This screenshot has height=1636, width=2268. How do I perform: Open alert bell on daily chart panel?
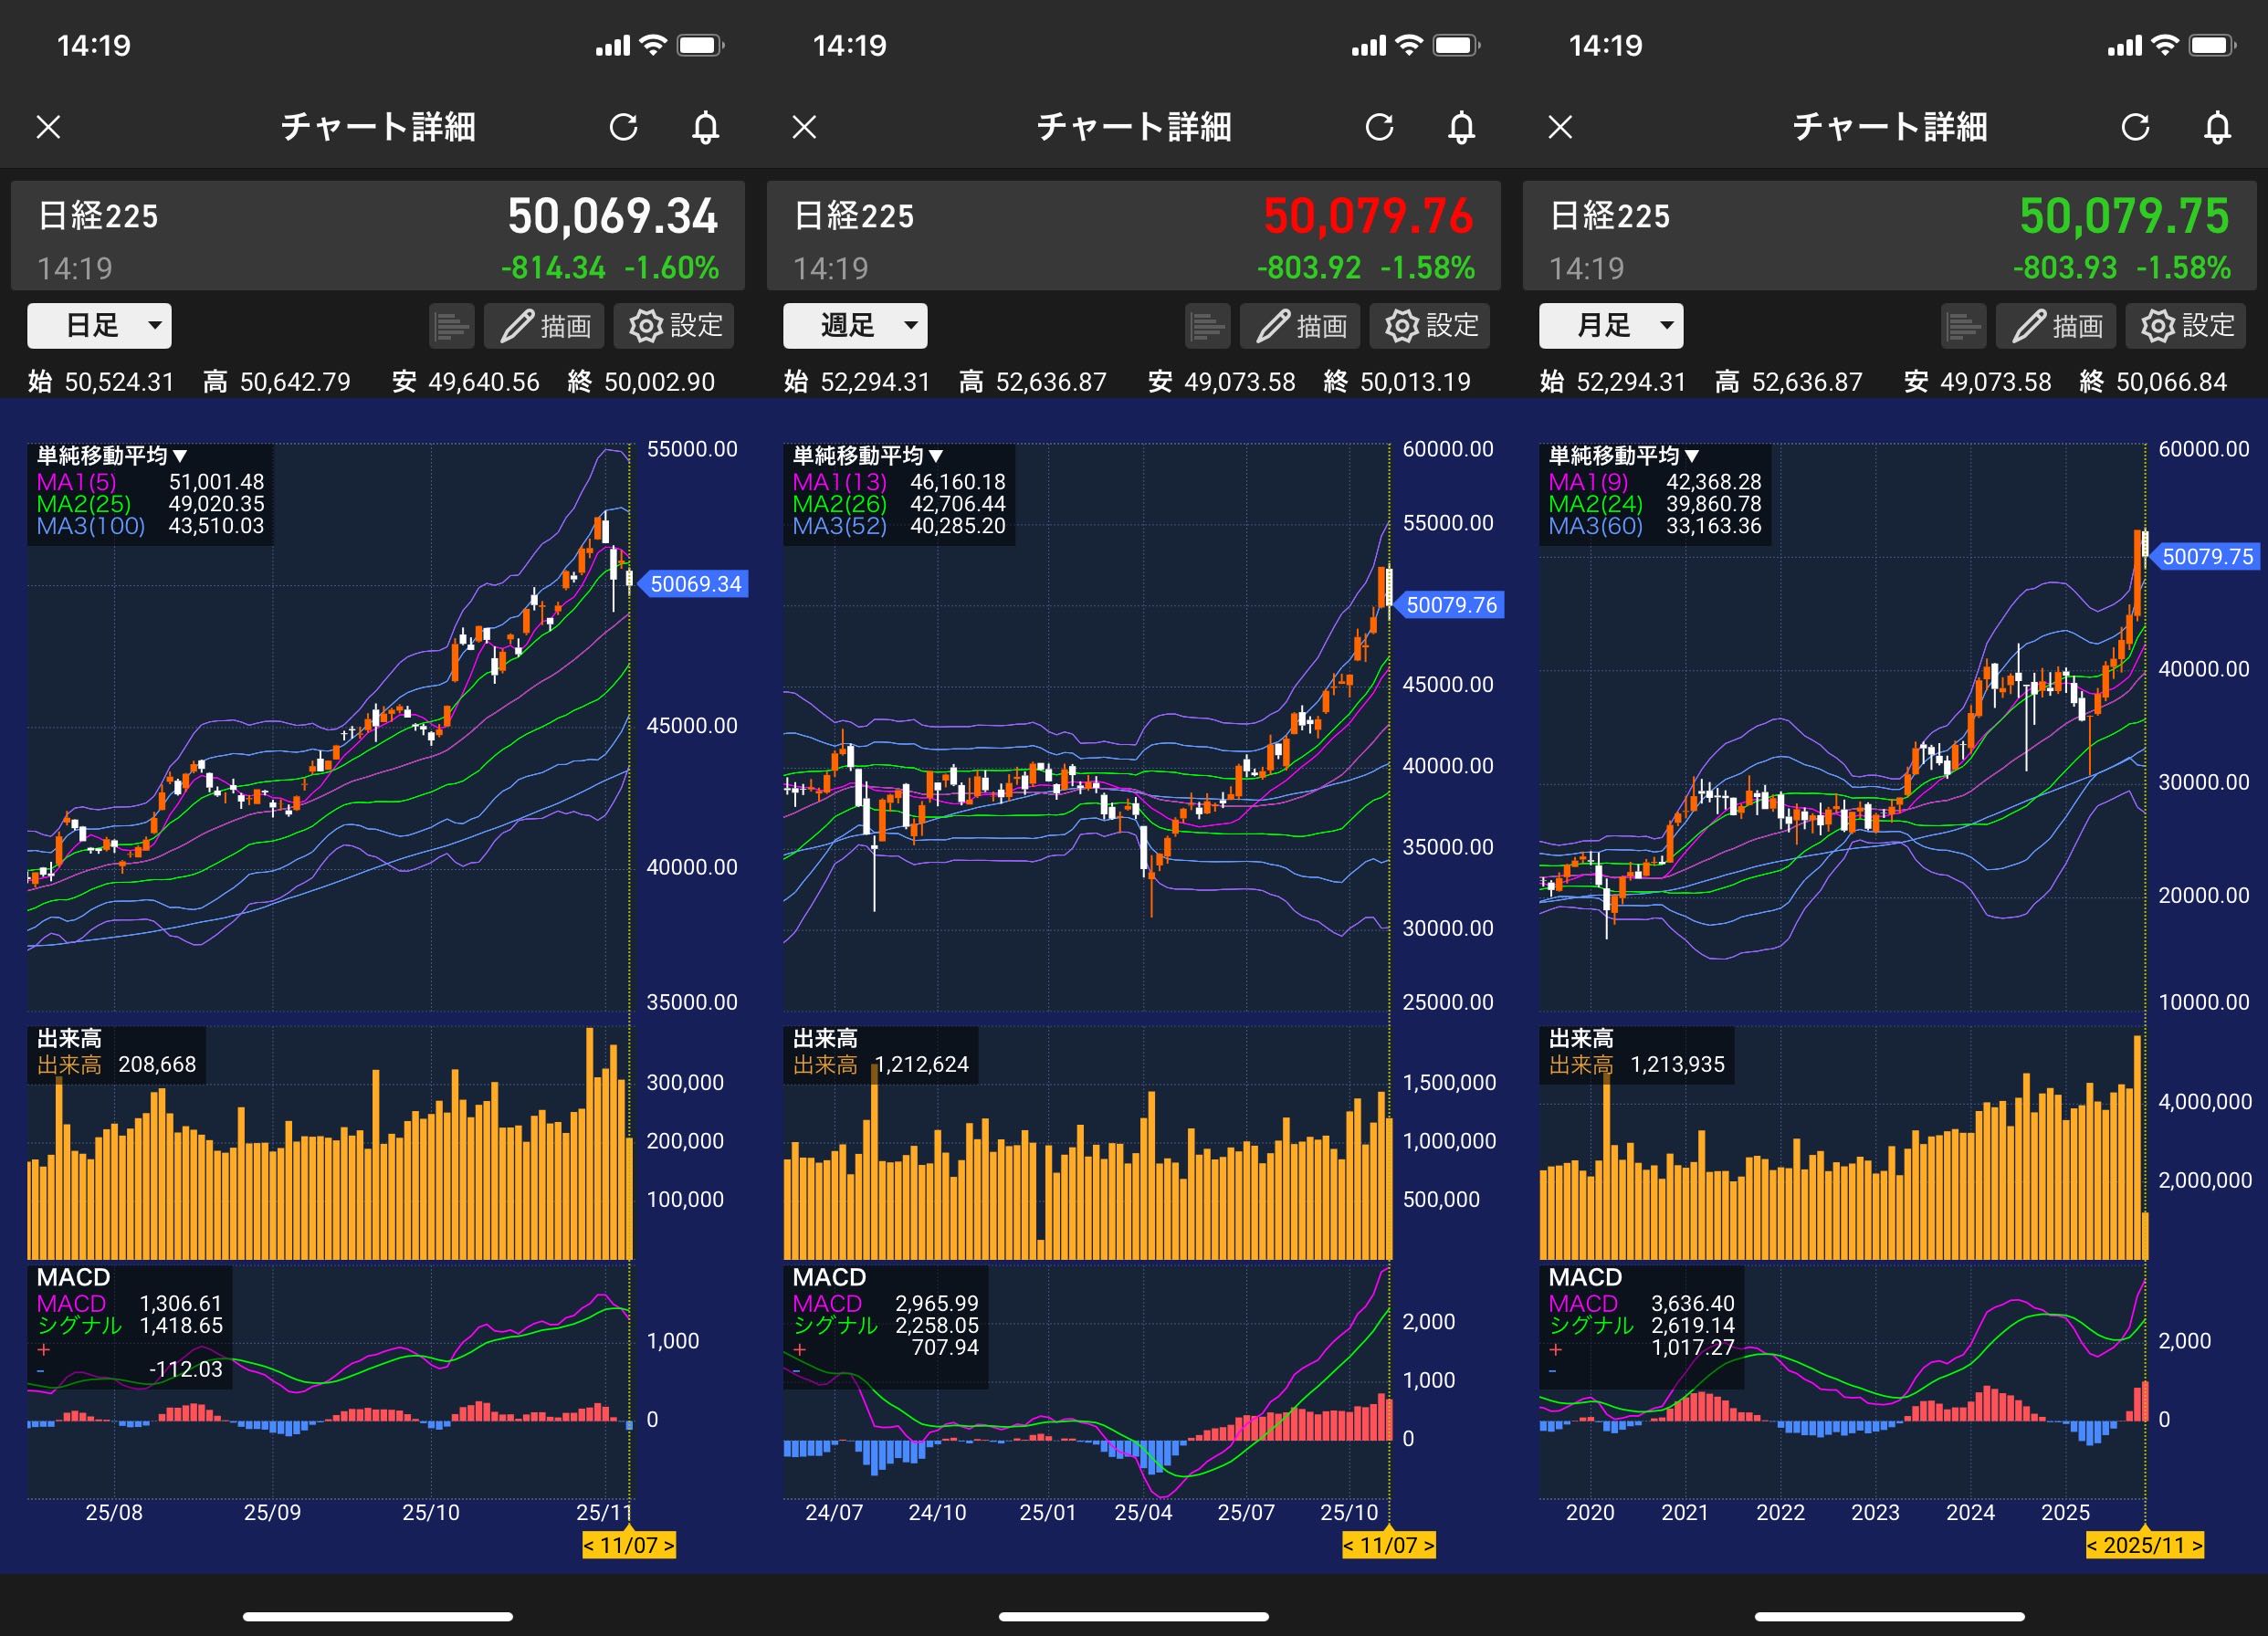(x=705, y=127)
